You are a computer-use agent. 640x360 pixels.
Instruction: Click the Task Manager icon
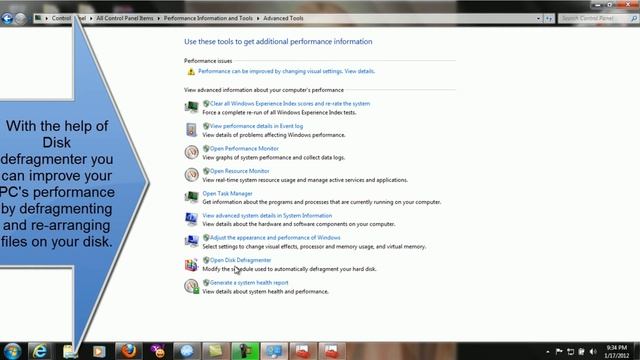pyautogui.click(x=191, y=197)
